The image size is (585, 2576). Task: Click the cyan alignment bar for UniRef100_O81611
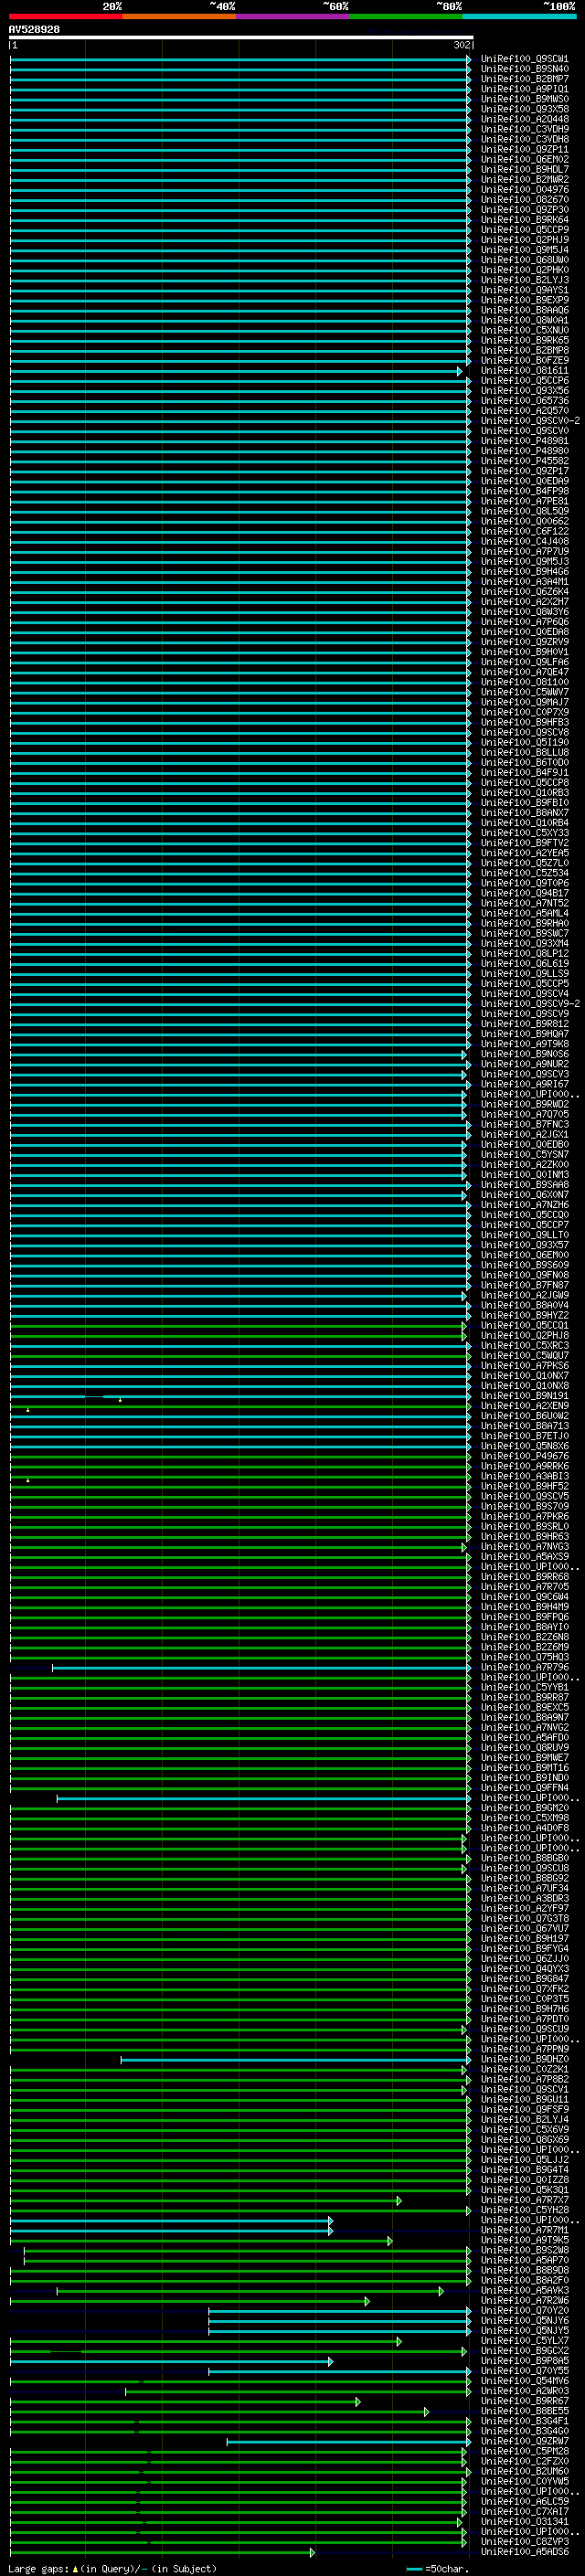236,371
